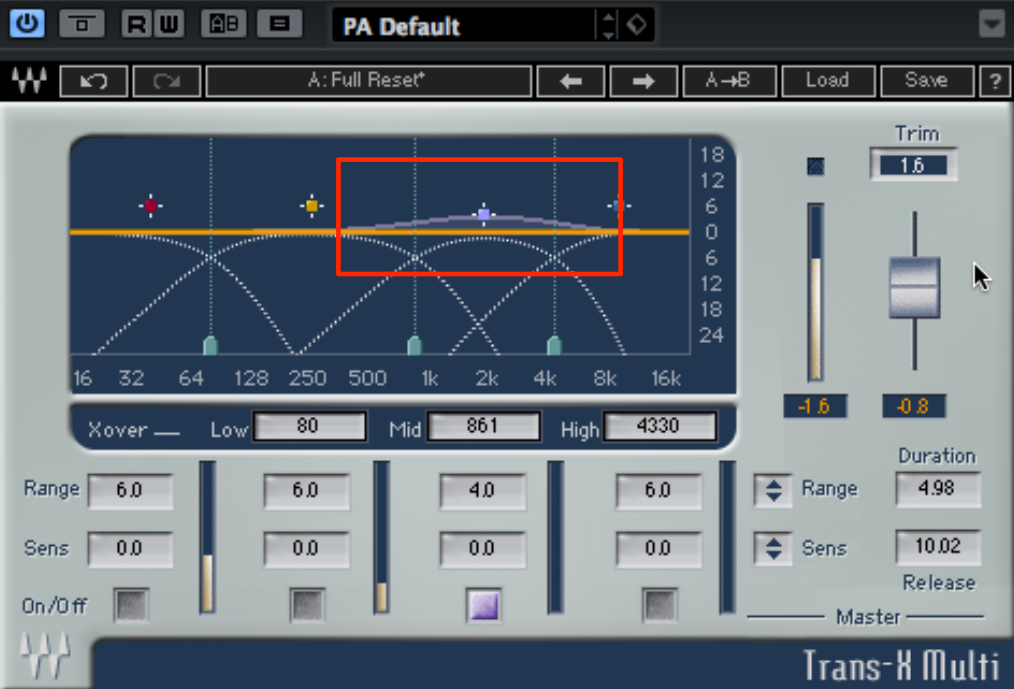Click the Release value 10.02
Image resolution: width=1014 pixels, height=689 pixels.
click(938, 547)
